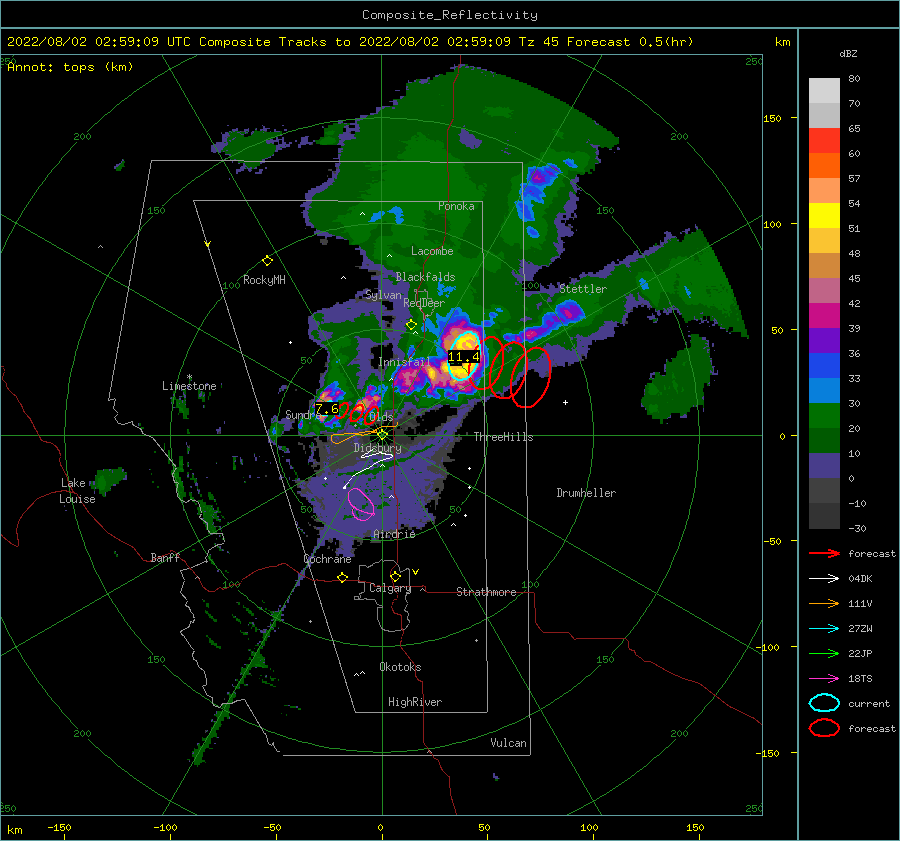
Task: Click the magenta storm ellipse above Airdrie
Action: click(361, 504)
